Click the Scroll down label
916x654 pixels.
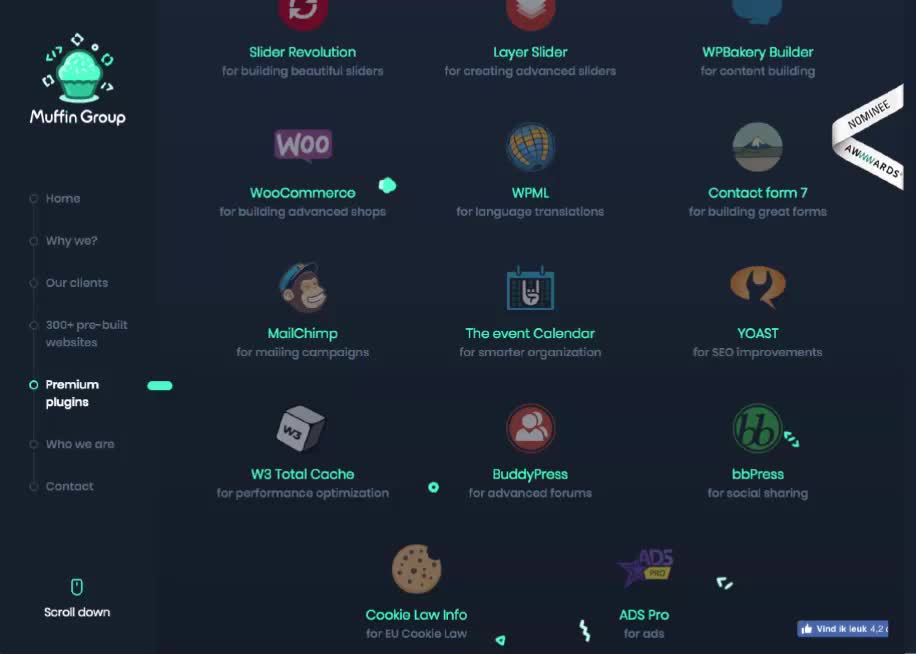[x=77, y=612]
